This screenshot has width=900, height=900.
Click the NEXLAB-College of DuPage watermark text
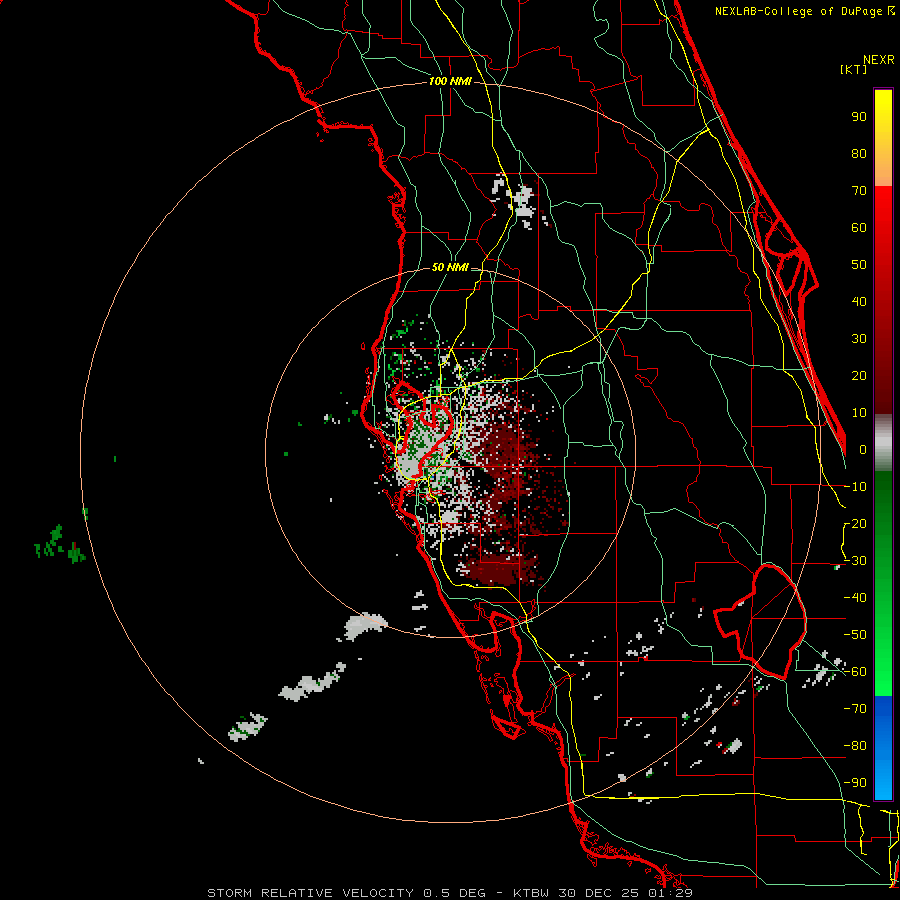pyautogui.click(x=804, y=11)
